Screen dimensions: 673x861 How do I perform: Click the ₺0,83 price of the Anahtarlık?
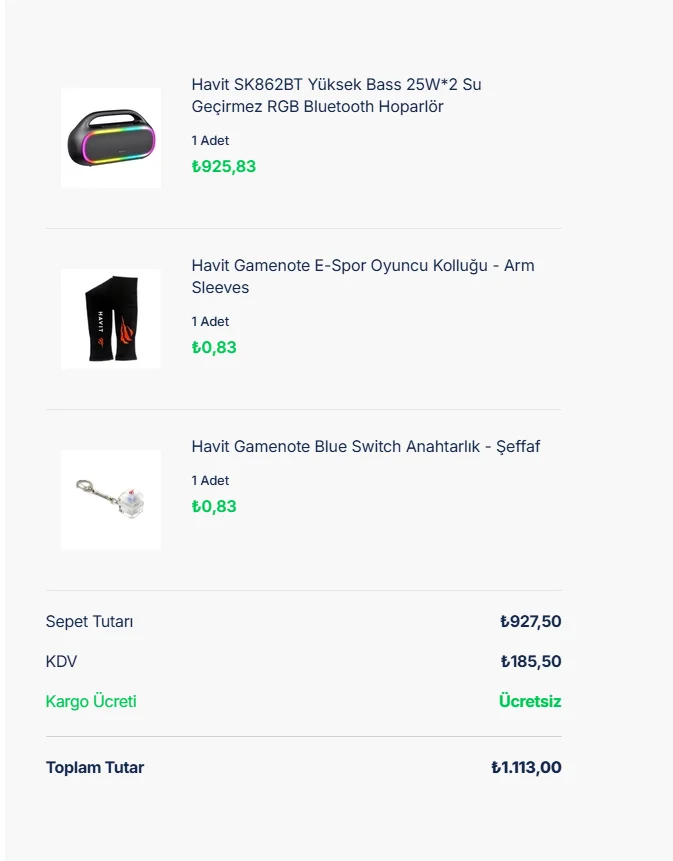coord(214,507)
